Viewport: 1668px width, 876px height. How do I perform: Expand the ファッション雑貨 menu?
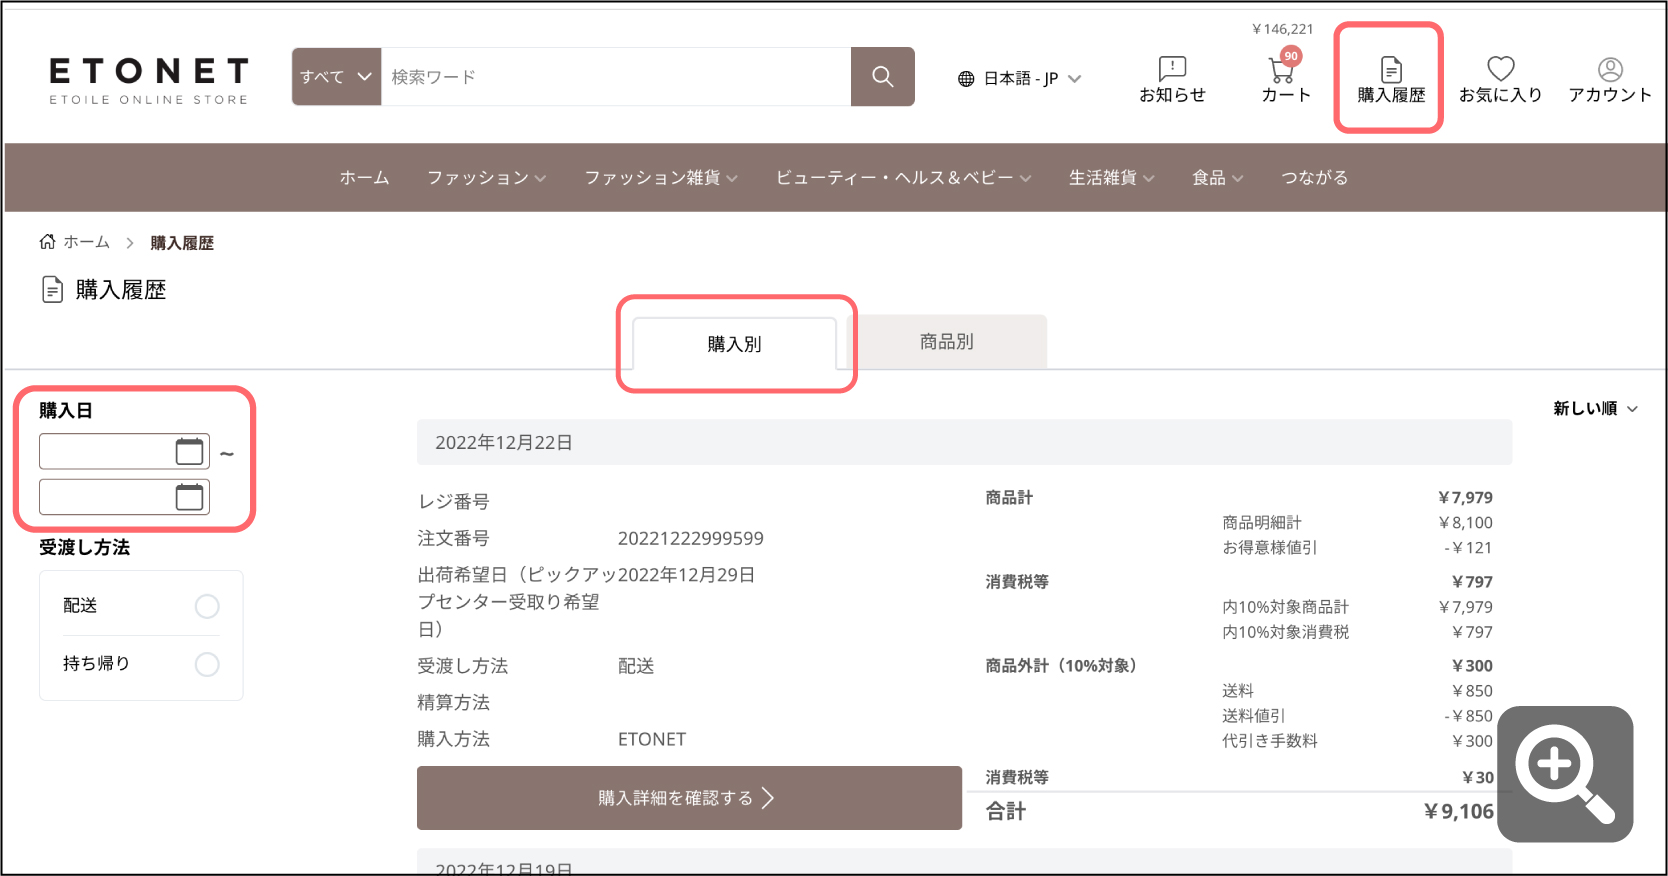(x=661, y=177)
